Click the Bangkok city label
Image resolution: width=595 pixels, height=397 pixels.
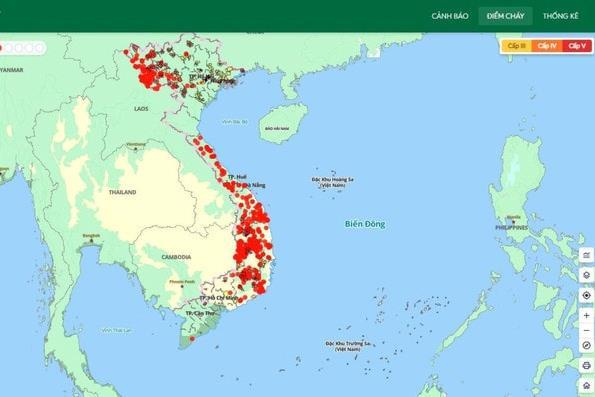pyautogui.click(x=91, y=236)
